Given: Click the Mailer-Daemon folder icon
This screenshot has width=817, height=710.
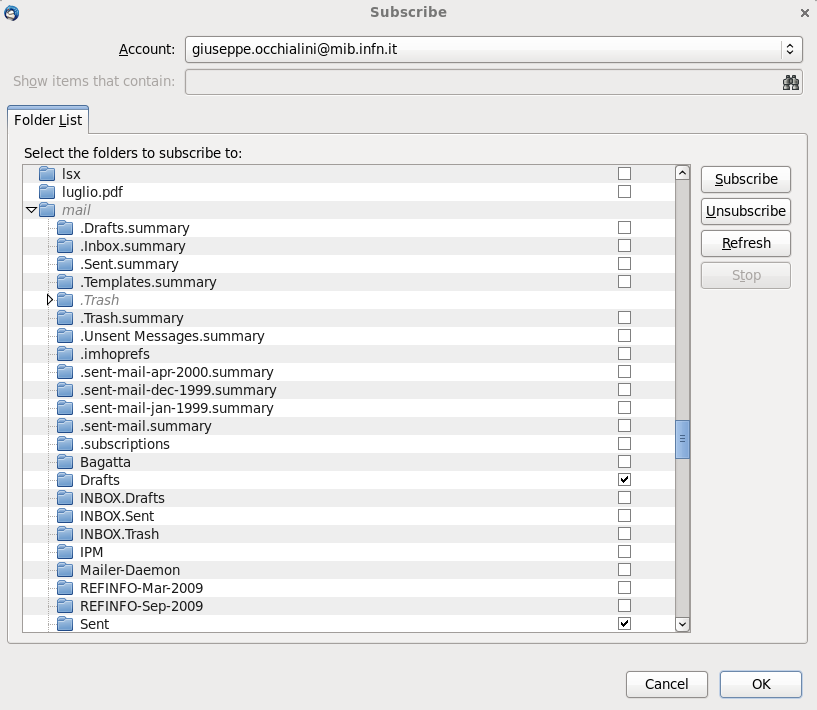Looking at the screenshot, I should [x=65, y=570].
